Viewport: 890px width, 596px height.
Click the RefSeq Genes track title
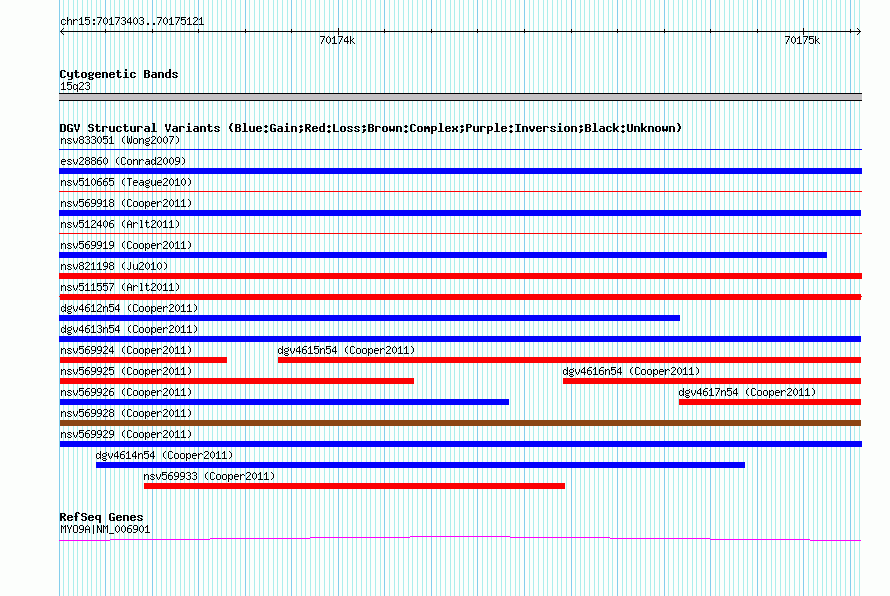[x=102, y=517]
